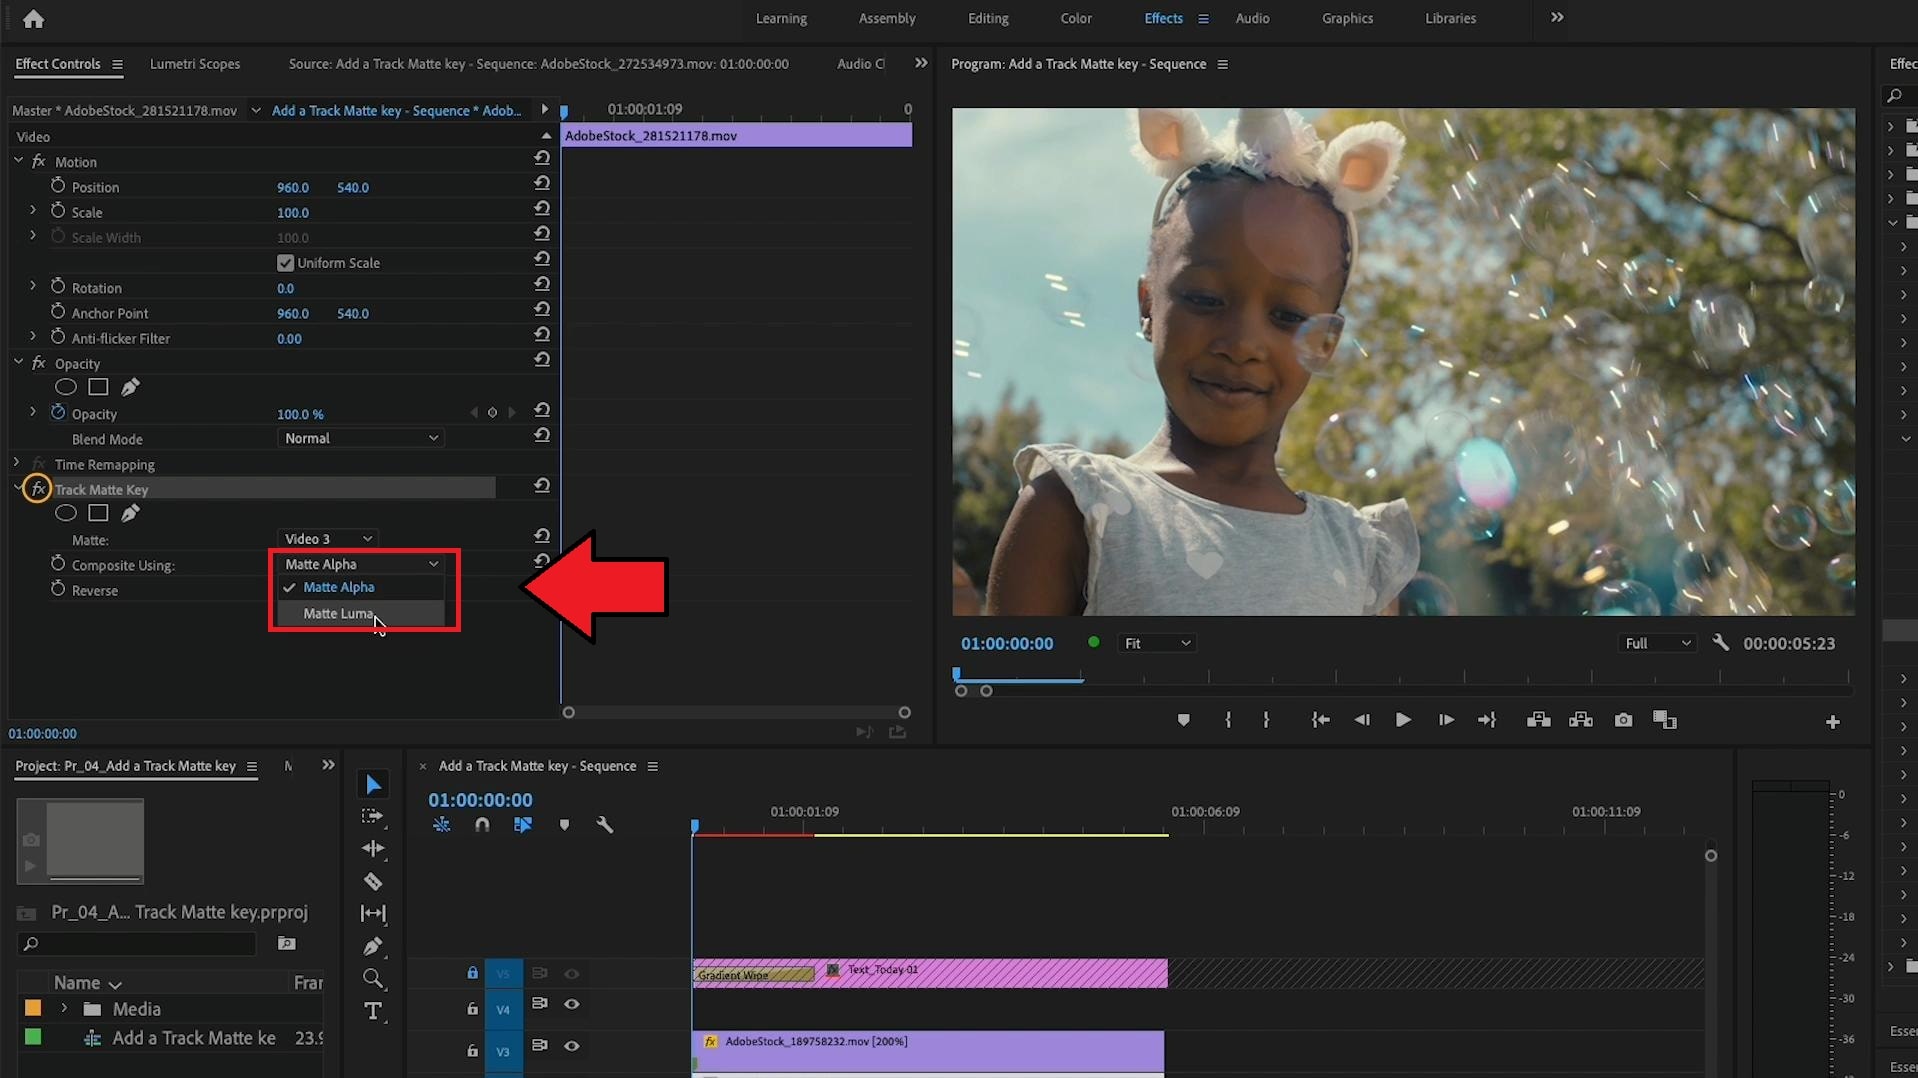The width and height of the screenshot is (1918, 1078).
Task: Click the project panel search field
Action: coord(138,944)
